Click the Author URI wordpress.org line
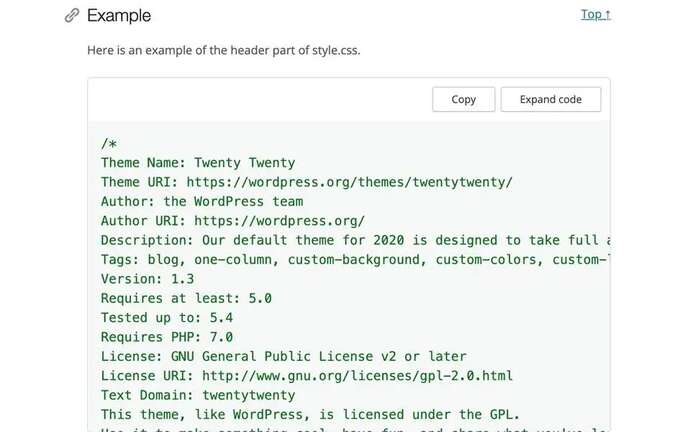Viewport: 691px width, 432px height. click(x=233, y=221)
